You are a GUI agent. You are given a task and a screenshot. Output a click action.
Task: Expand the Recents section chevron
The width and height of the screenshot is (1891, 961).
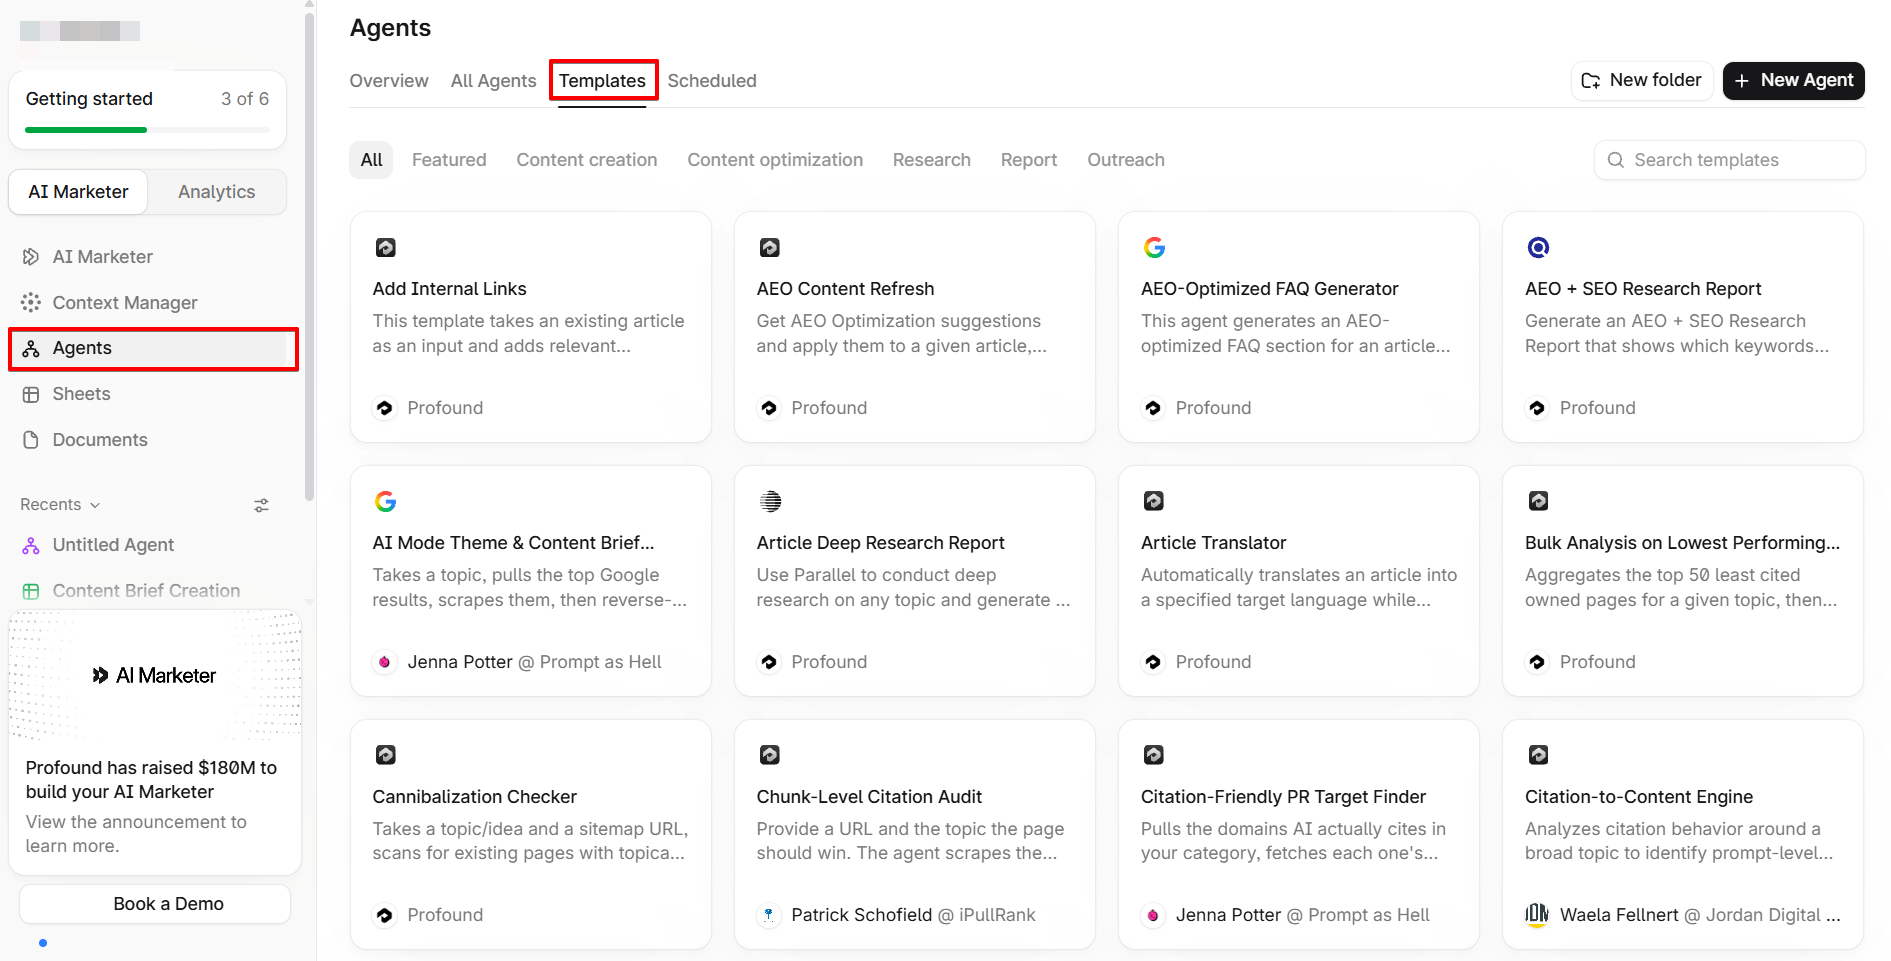(x=95, y=505)
